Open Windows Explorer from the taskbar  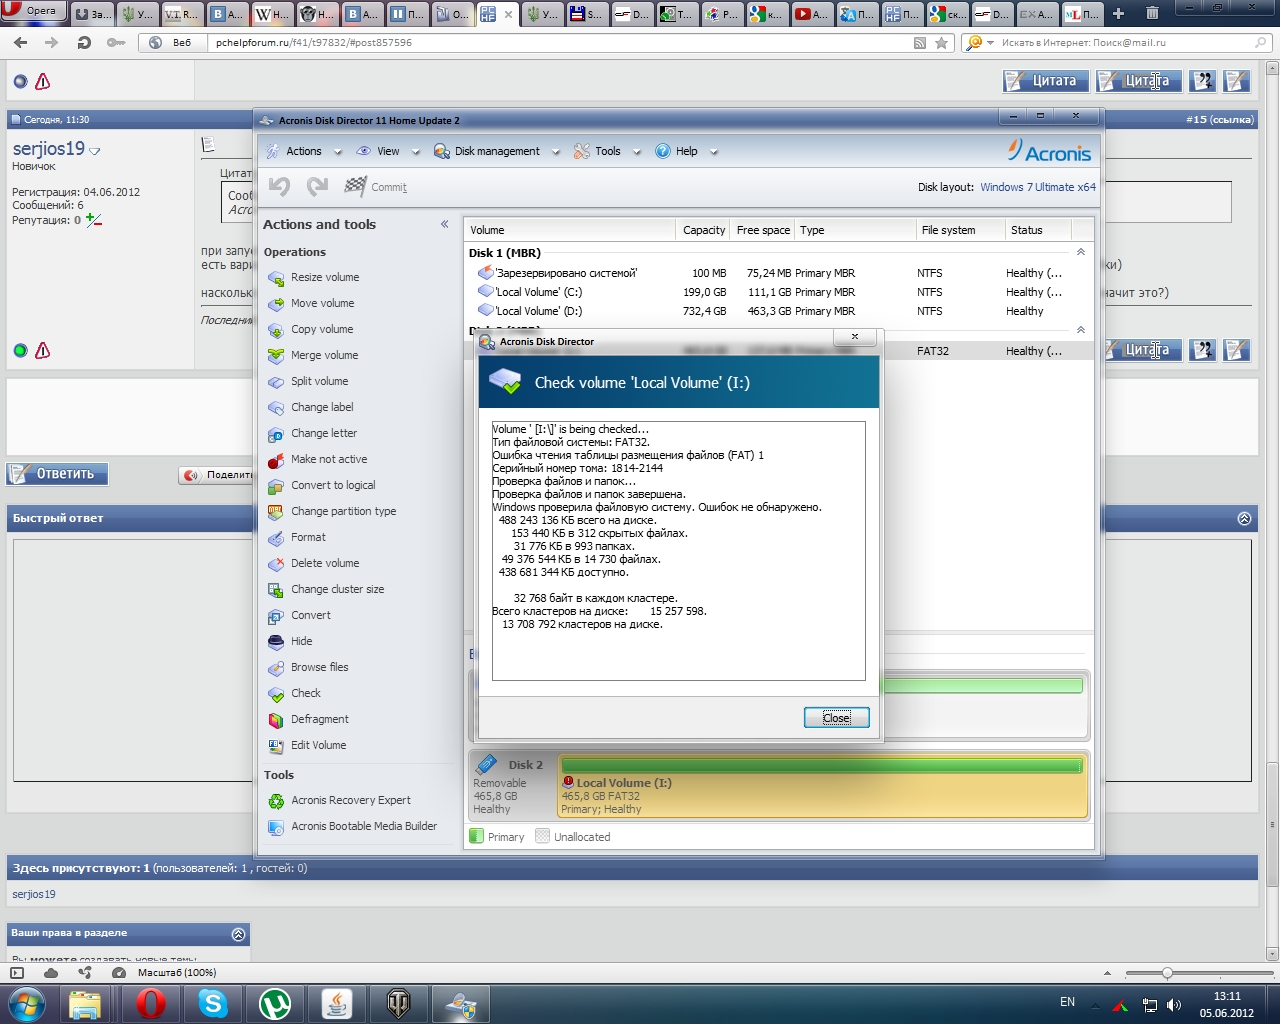(86, 1003)
